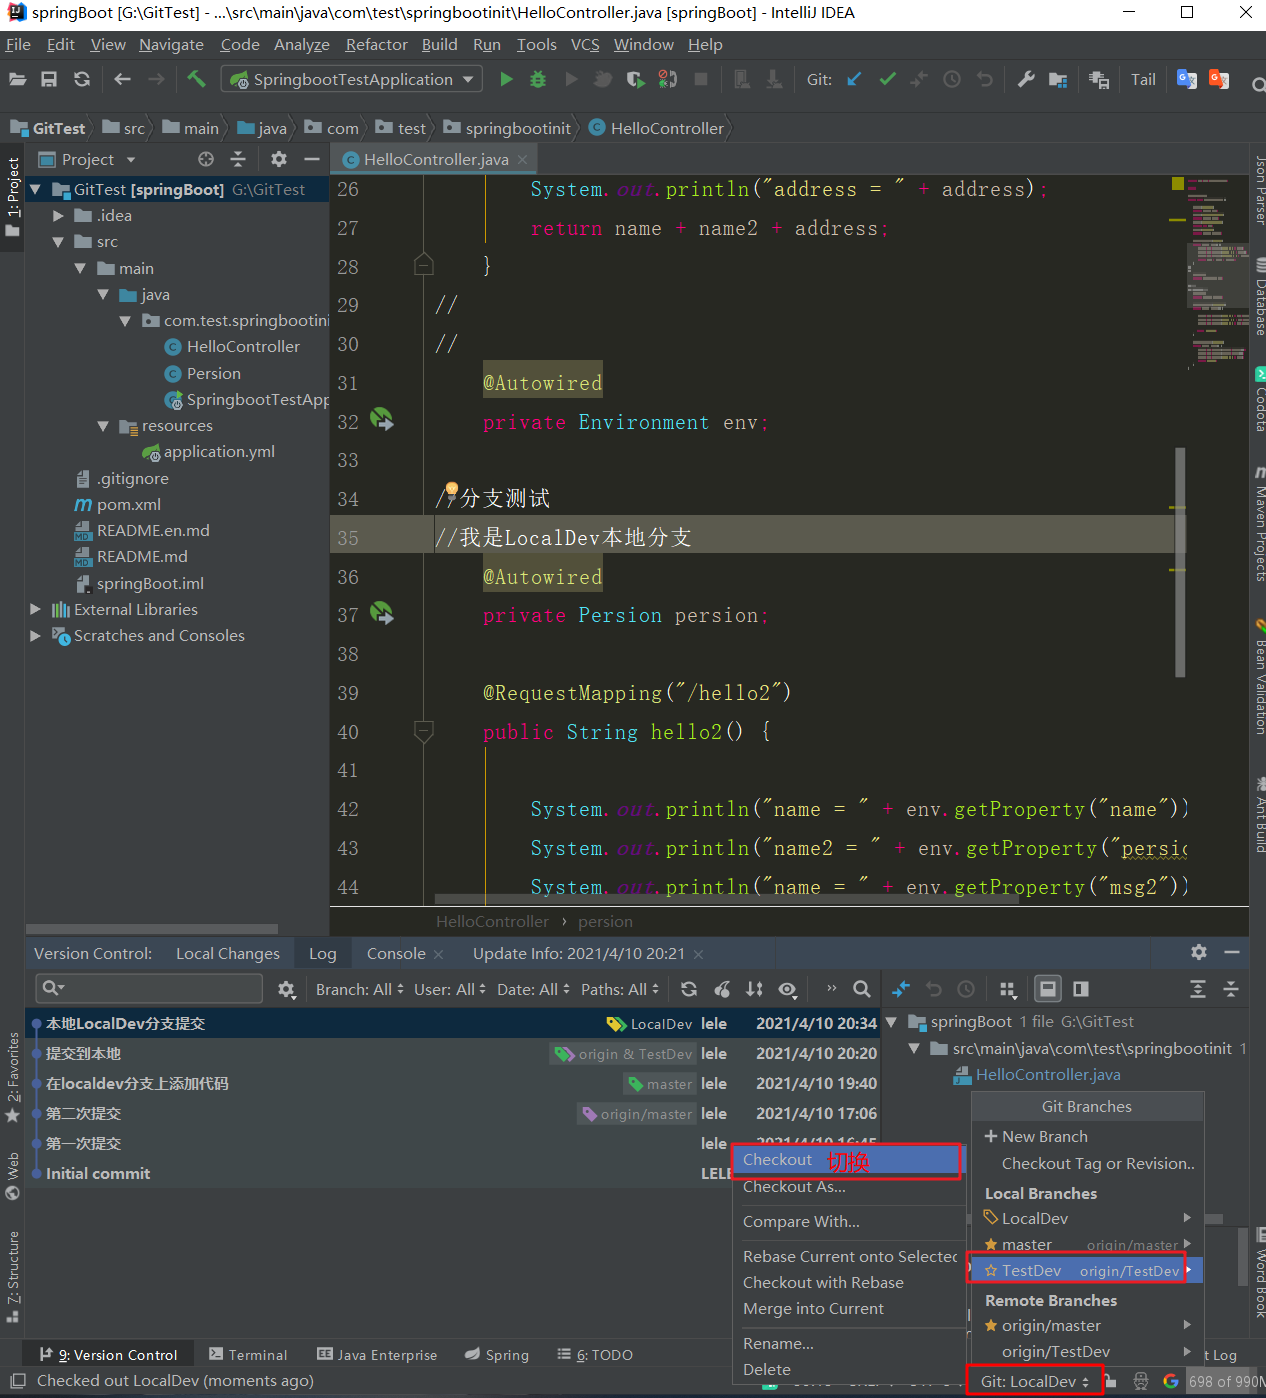Click the cherry-pick icon in the Log toolbar
Screen dimensions: 1266x1398
tap(723, 988)
